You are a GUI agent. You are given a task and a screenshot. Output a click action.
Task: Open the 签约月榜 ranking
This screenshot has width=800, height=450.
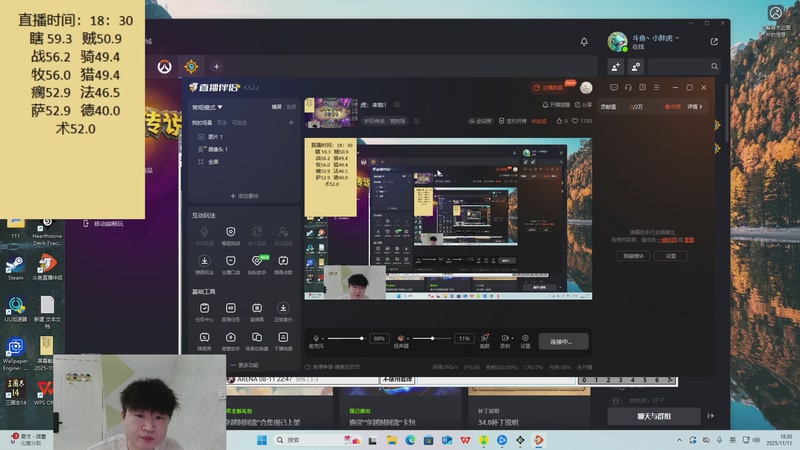[x=512, y=121]
